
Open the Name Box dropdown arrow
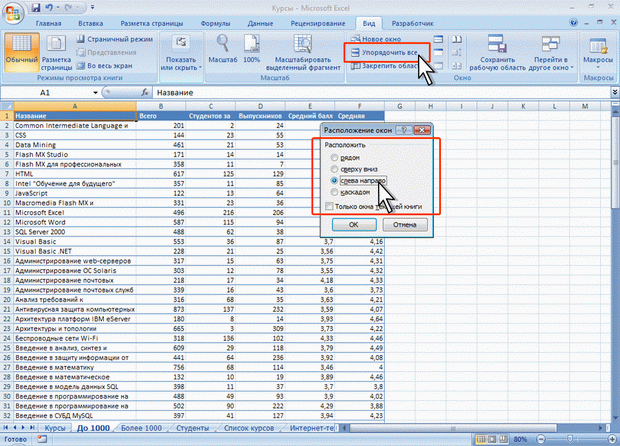tap(95, 93)
